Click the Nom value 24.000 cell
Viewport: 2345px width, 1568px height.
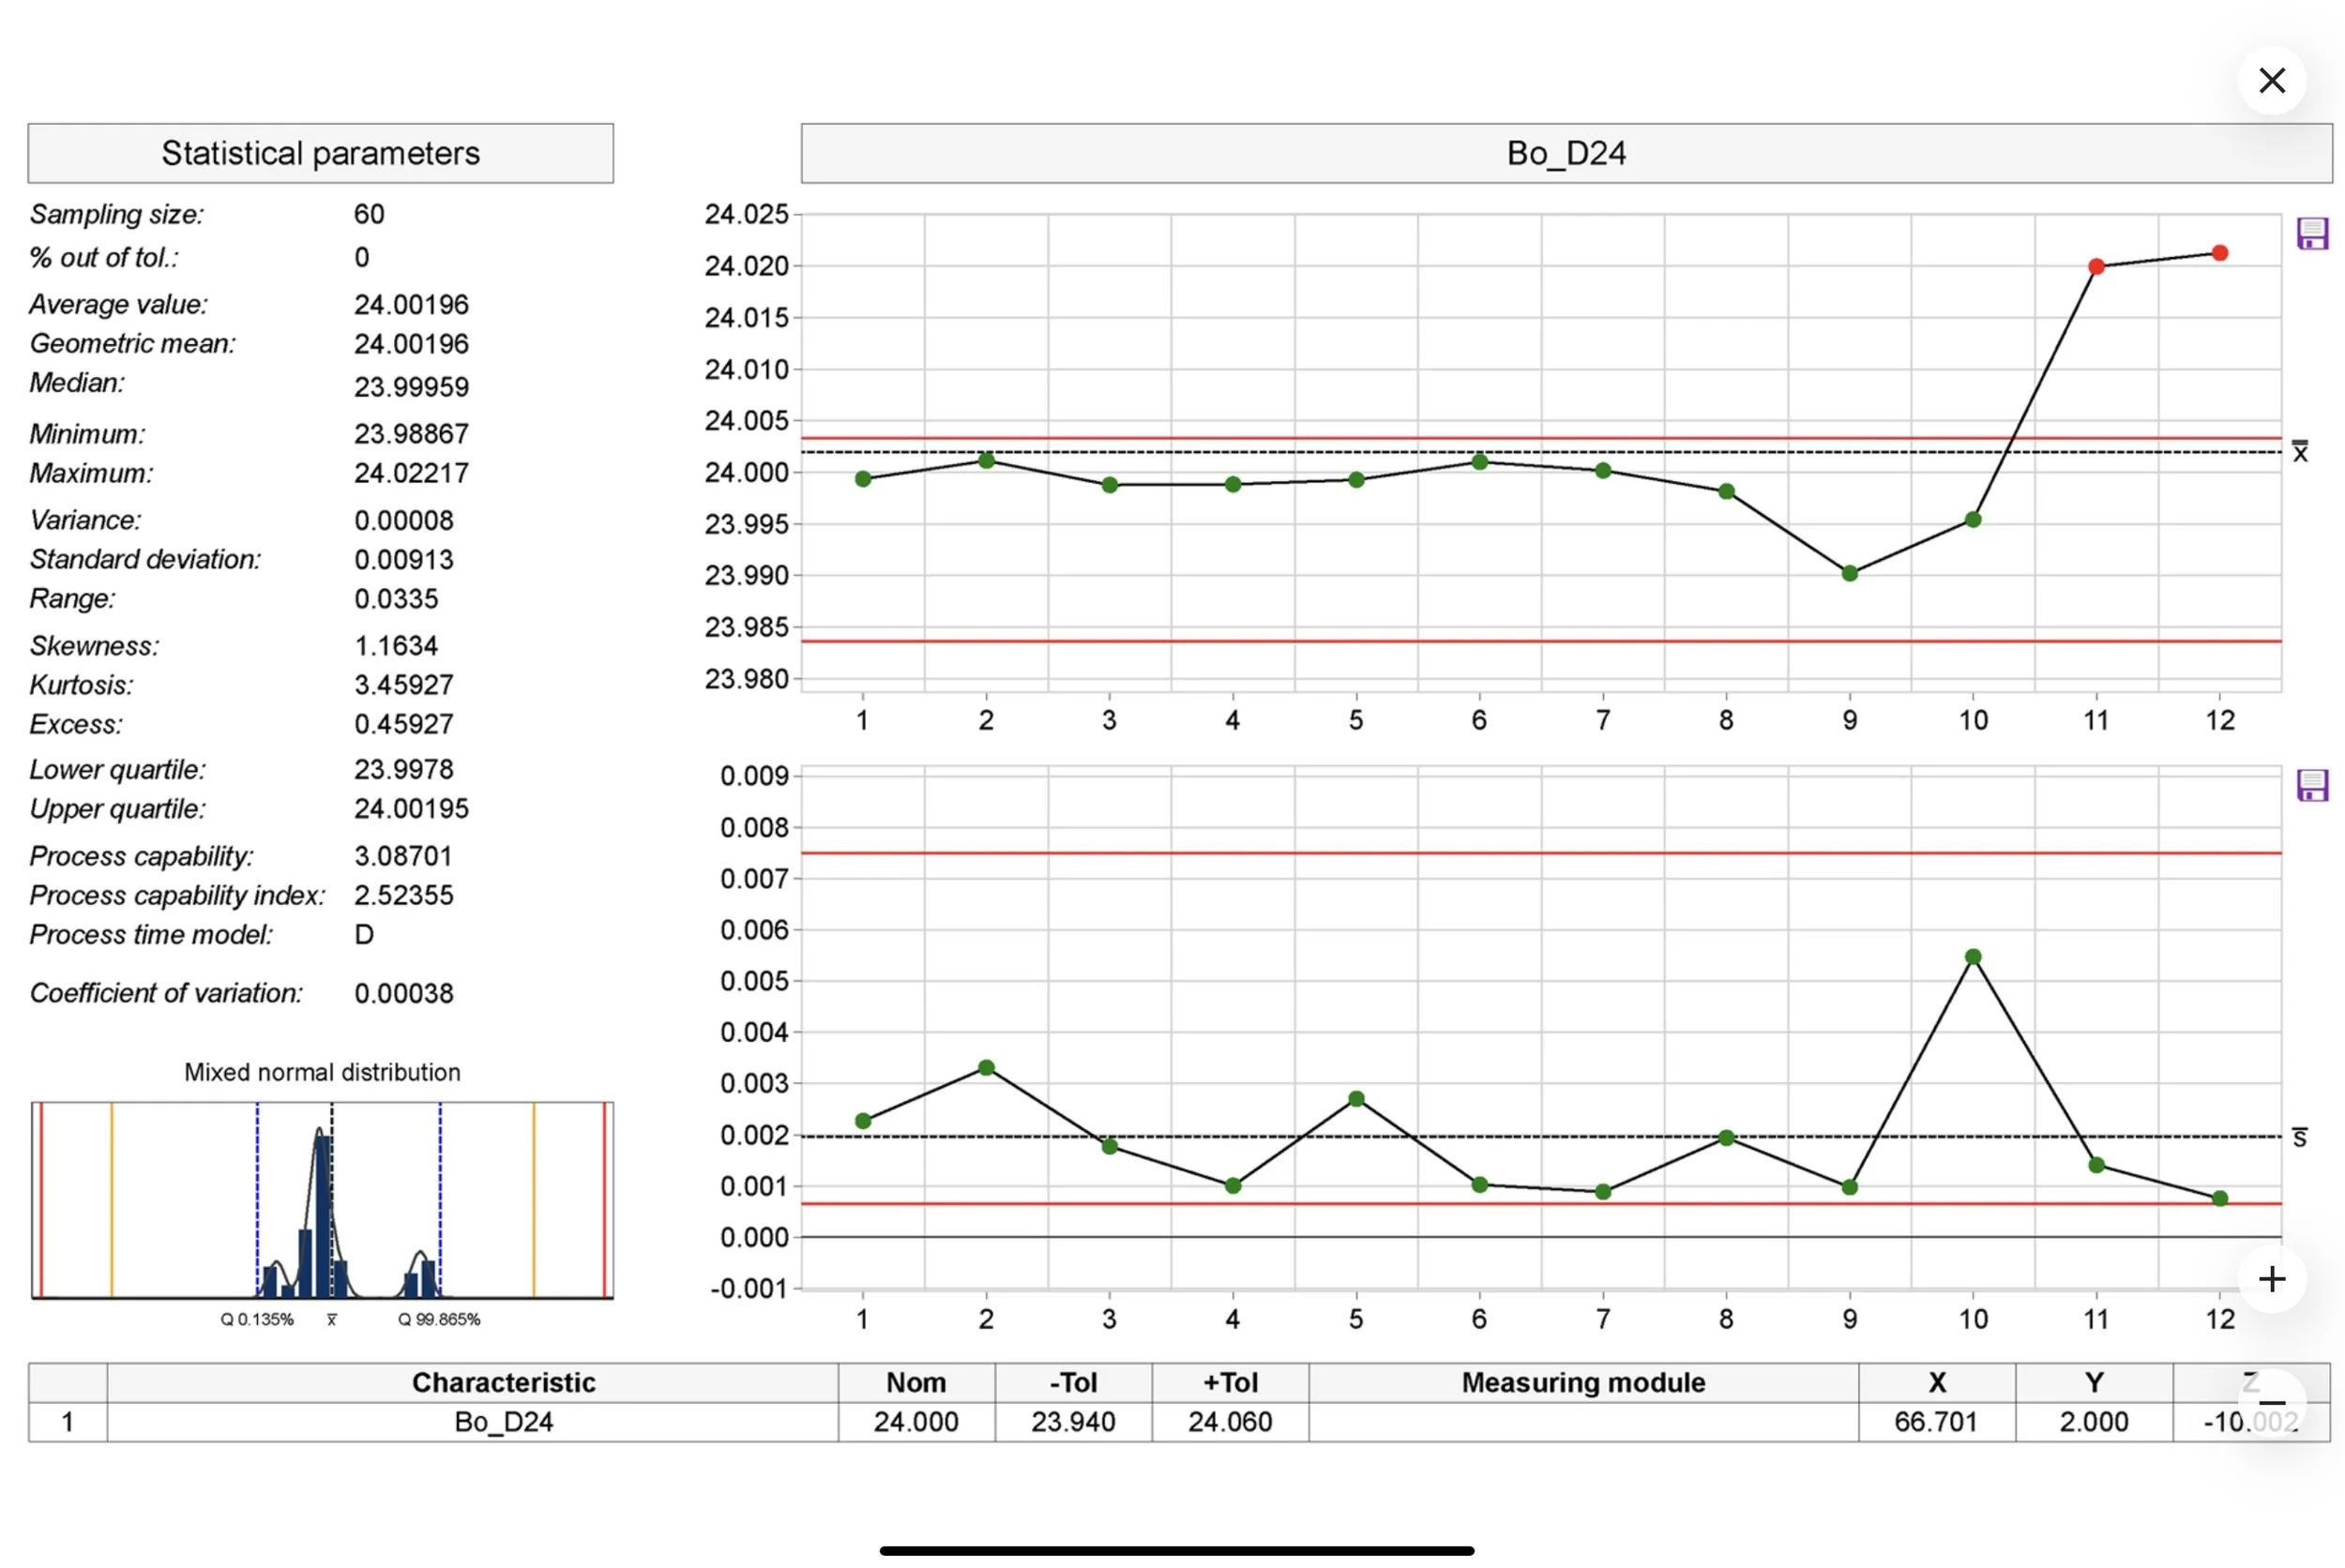pos(915,1421)
